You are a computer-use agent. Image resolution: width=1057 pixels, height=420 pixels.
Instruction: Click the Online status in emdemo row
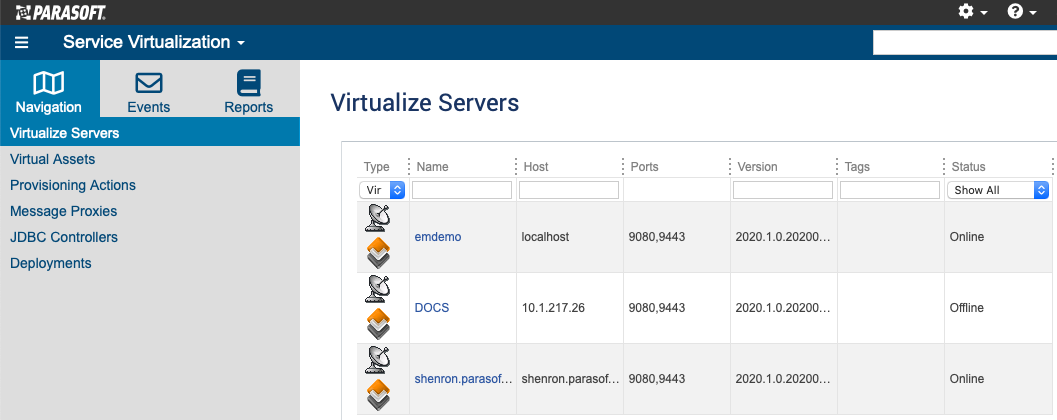[967, 237]
